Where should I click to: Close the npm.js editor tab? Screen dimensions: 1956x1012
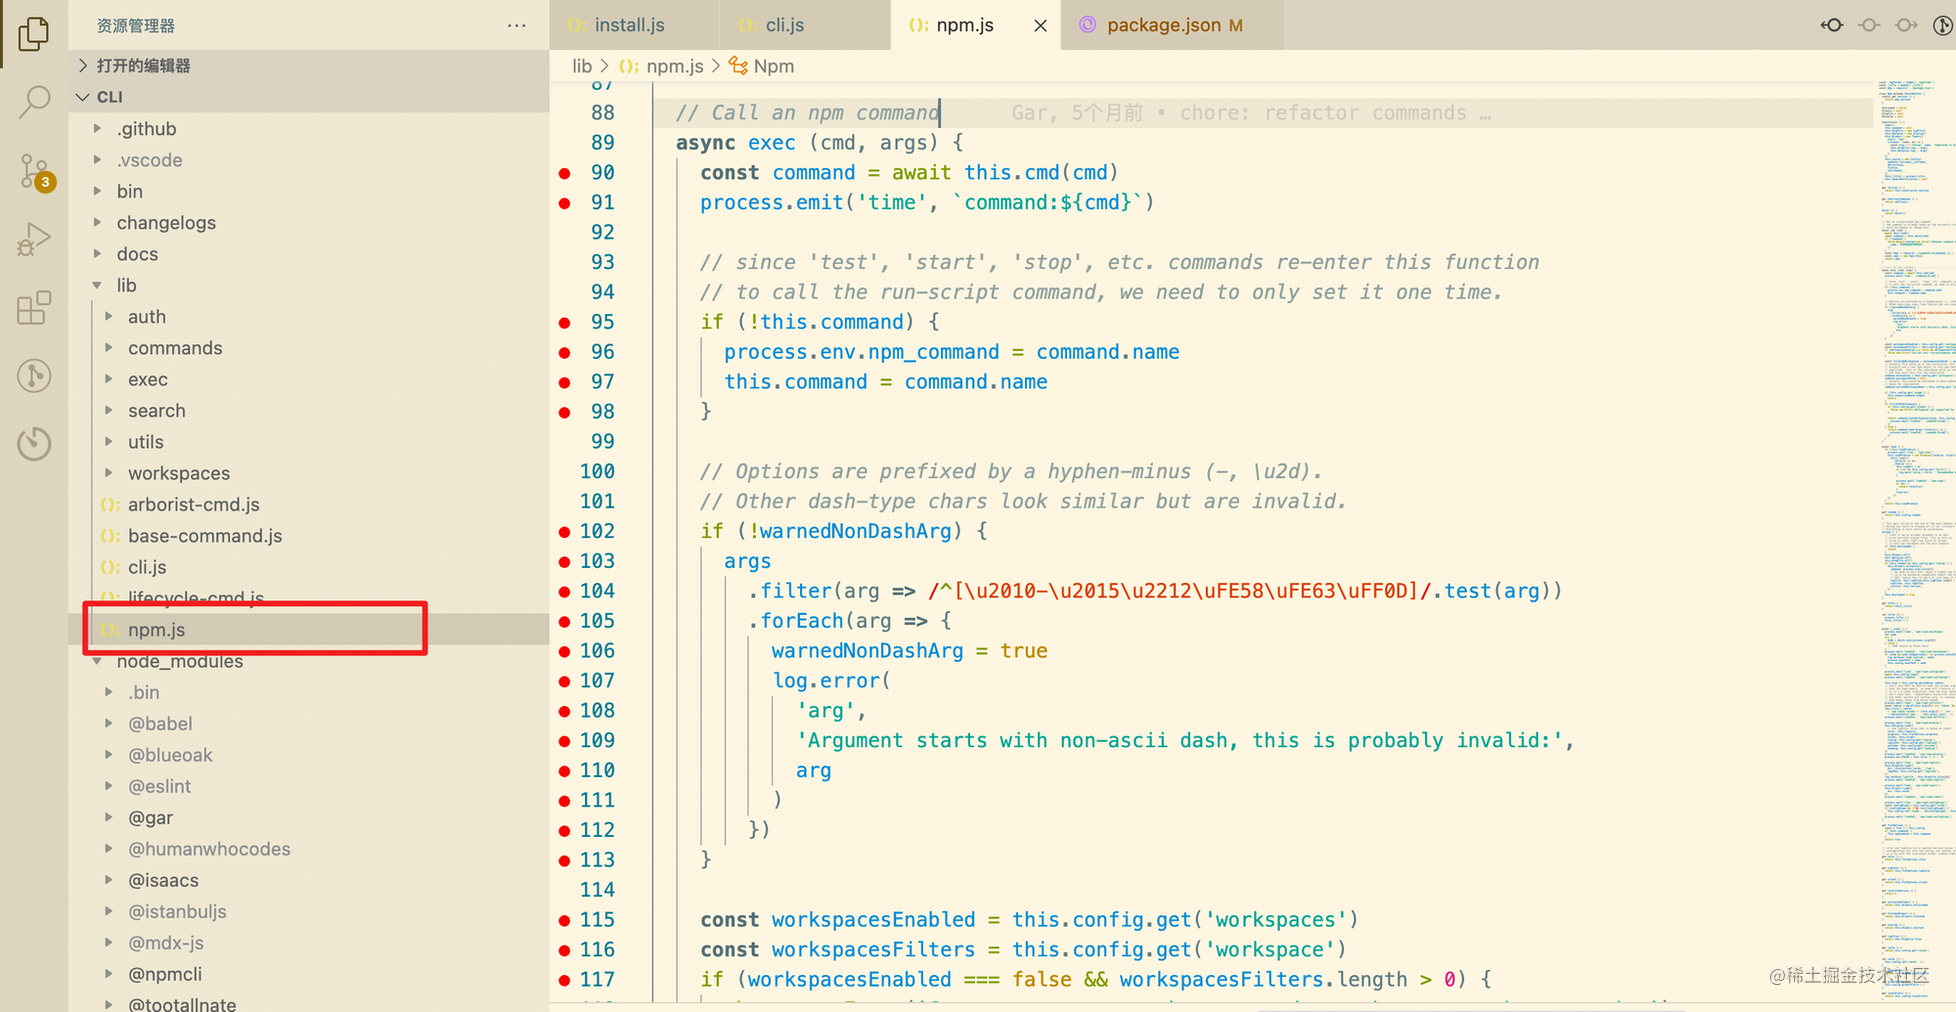point(1040,26)
